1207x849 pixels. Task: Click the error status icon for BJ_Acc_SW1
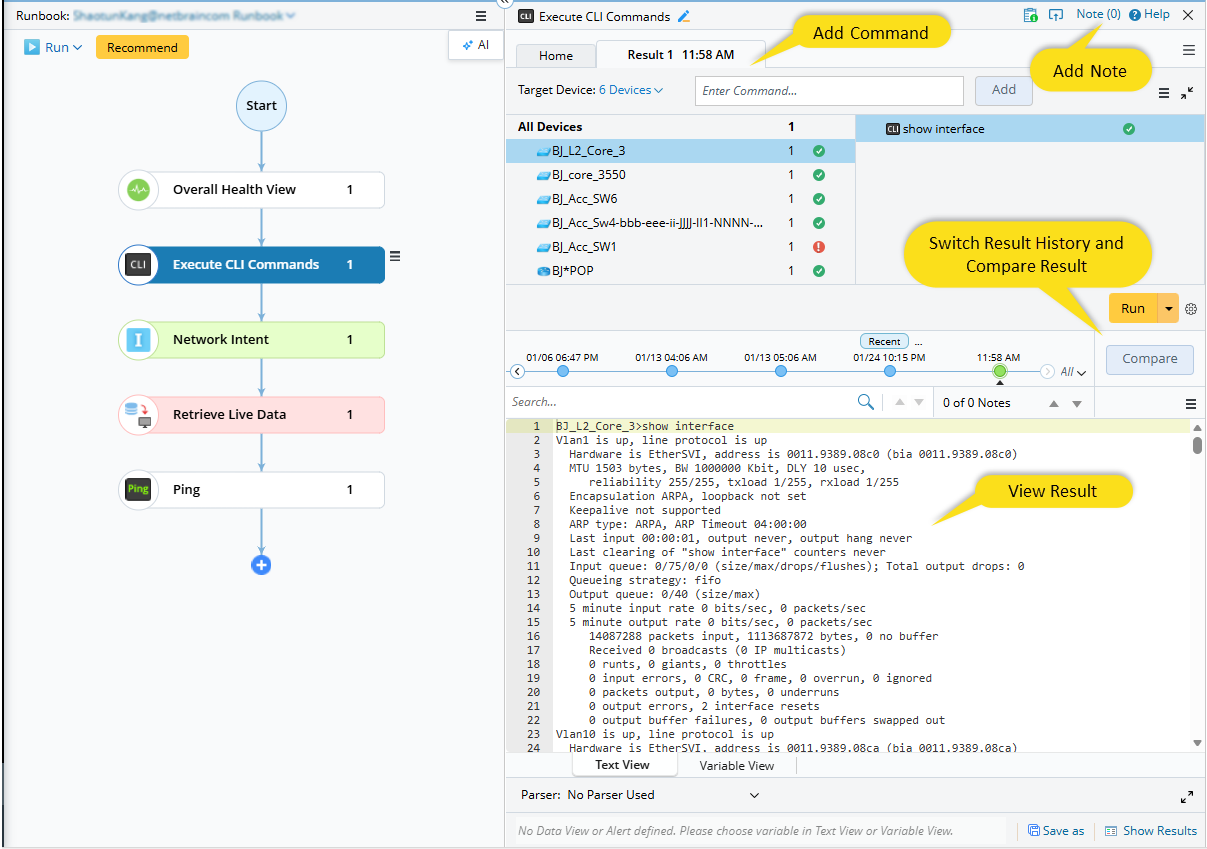[819, 247]
